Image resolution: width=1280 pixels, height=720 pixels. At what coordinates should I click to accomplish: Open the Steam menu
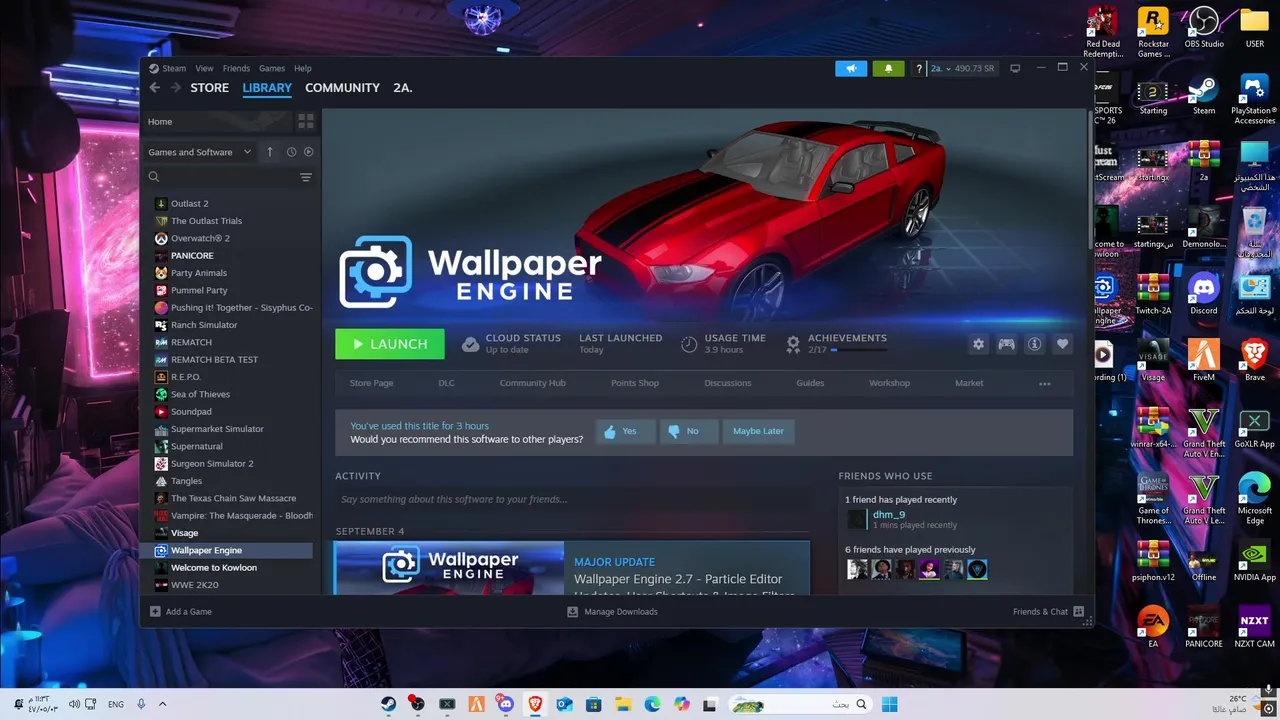point(174,68)
